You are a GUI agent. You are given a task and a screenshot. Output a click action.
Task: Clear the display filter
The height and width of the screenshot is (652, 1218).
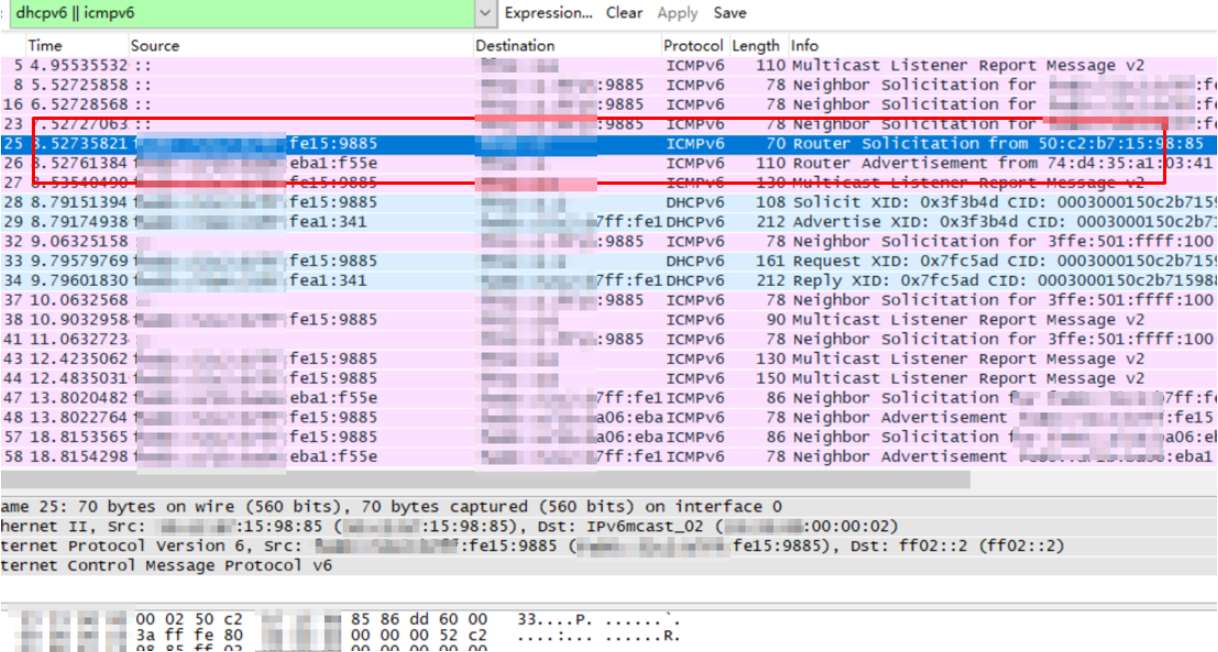pos(624,13)
